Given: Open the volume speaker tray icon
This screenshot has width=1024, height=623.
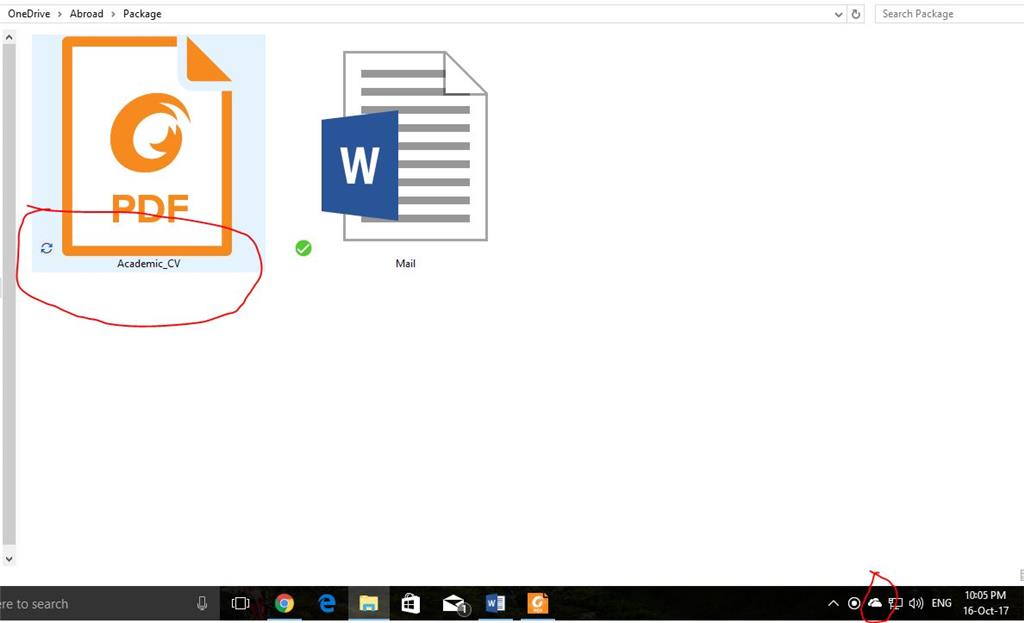Looking at the screenshot, I should pyautogui.click(x=916, y=603).
